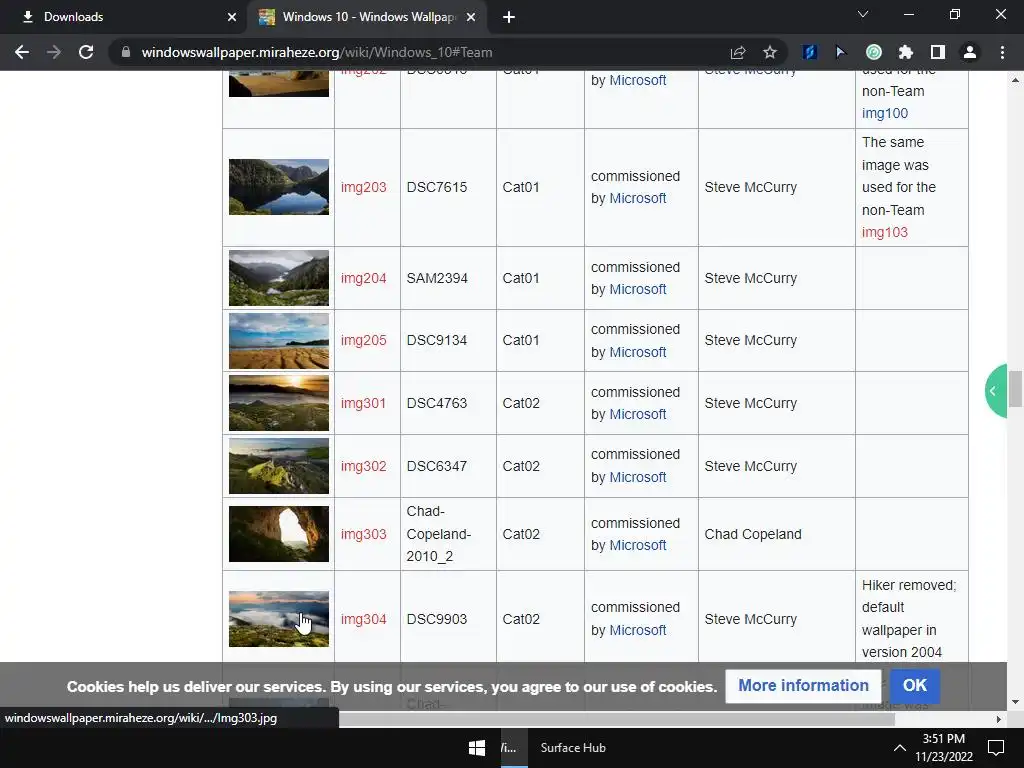1024x768 pixels.
Task: Open the img203 lake thumbnail
Action: coord(279,187)
